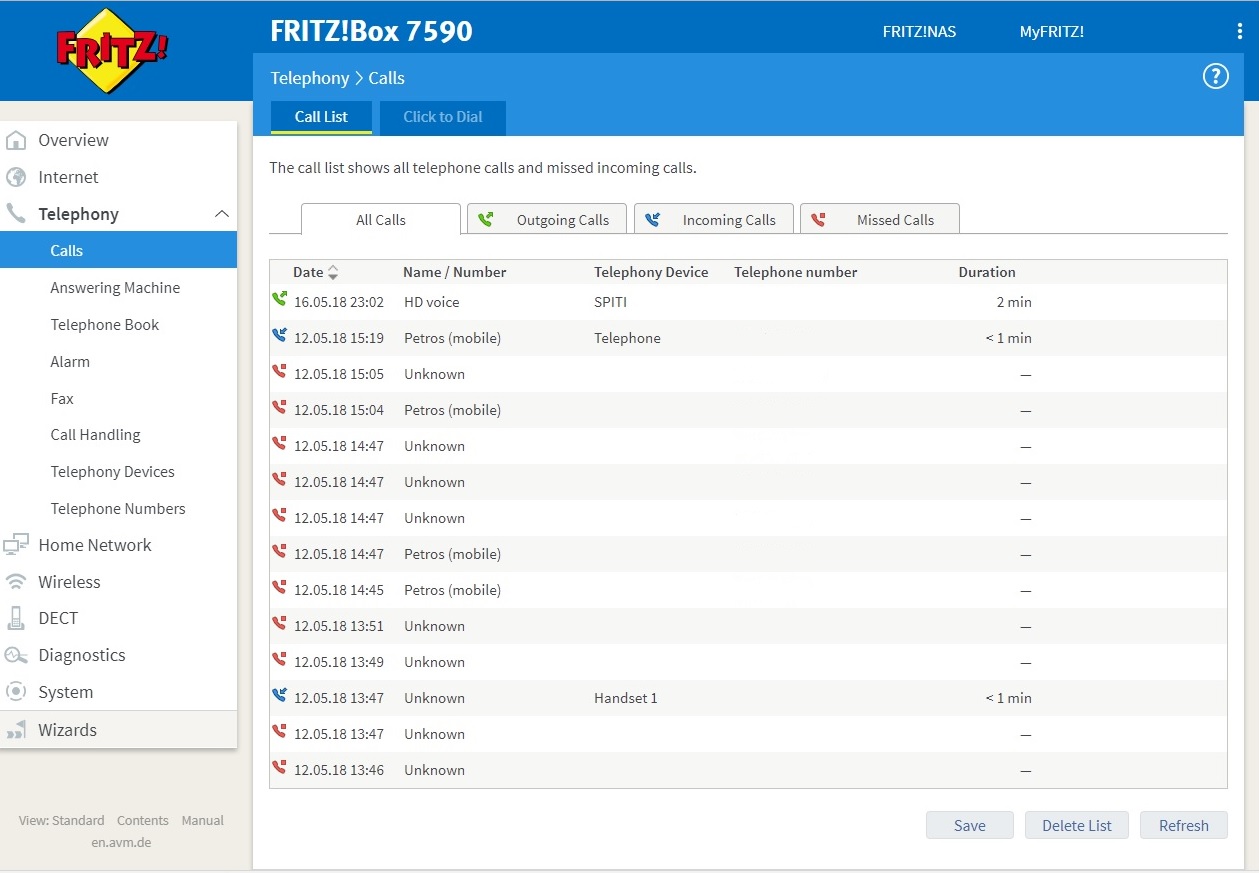Click the Telephony Device column header
Image resolution: width=1259 pixels, height=873 pixels.
tap(651, 272)
